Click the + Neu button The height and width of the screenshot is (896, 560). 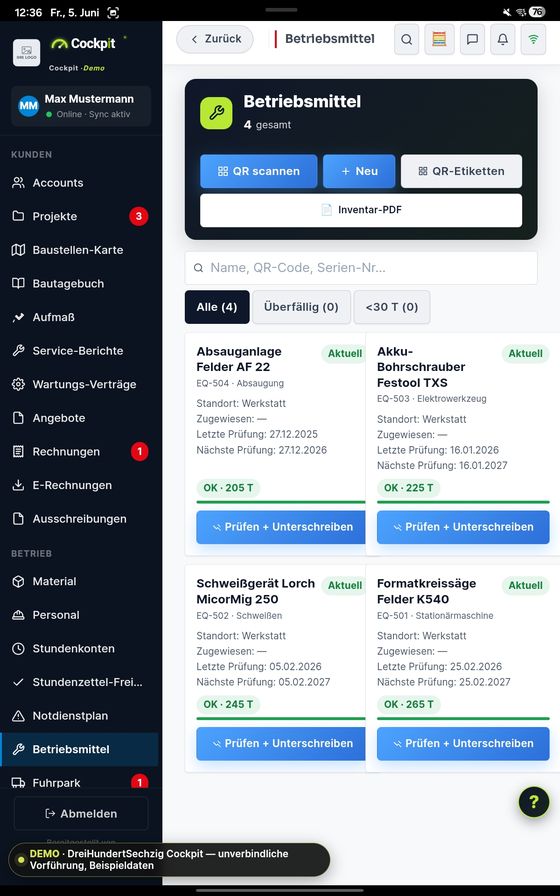pos(359,171)
